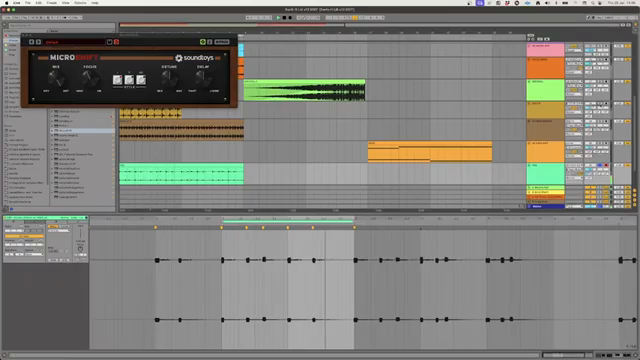The image size is (640, 360).
Task: Select the large green audio clip
Action: click(x=304, y=90)
